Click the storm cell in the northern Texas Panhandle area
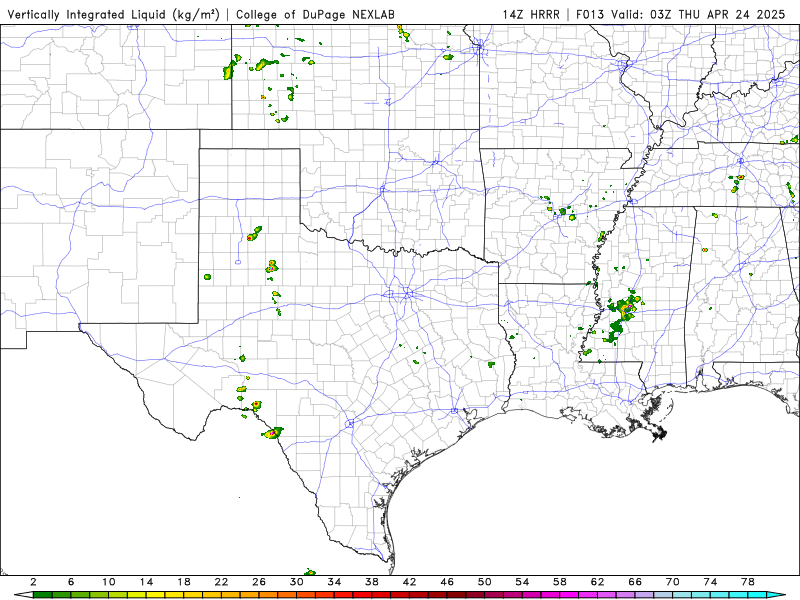Image resolution: width=800 pixels, height=600 pixels. [x=254, y=234]
